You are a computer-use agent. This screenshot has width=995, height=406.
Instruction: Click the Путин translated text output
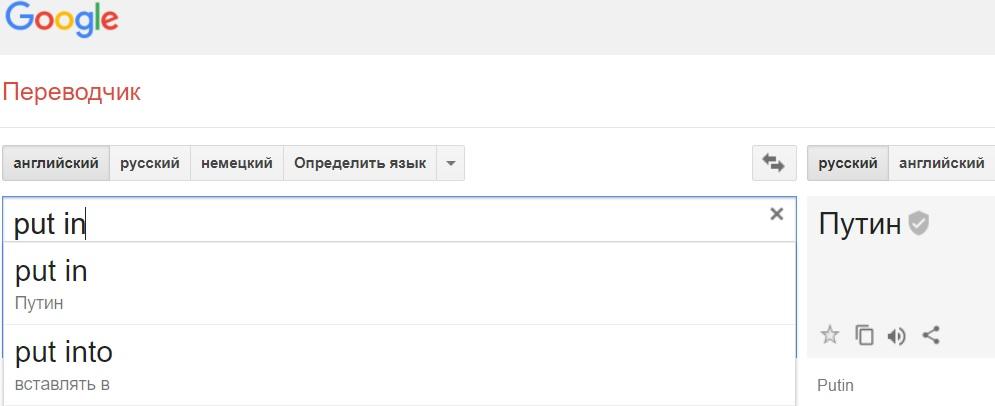(859, 223)
